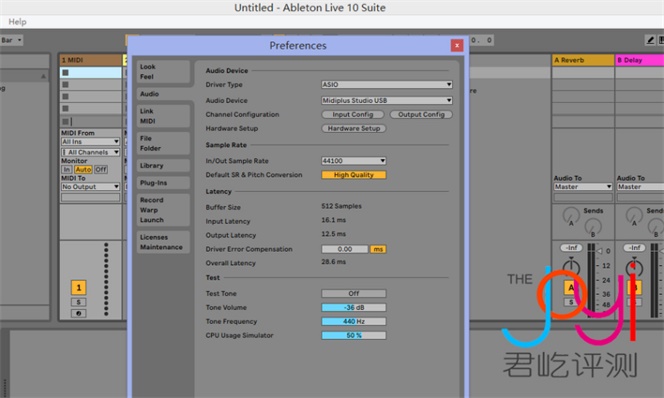Switch to Look Feel preferences tab

tap(163, 72)
